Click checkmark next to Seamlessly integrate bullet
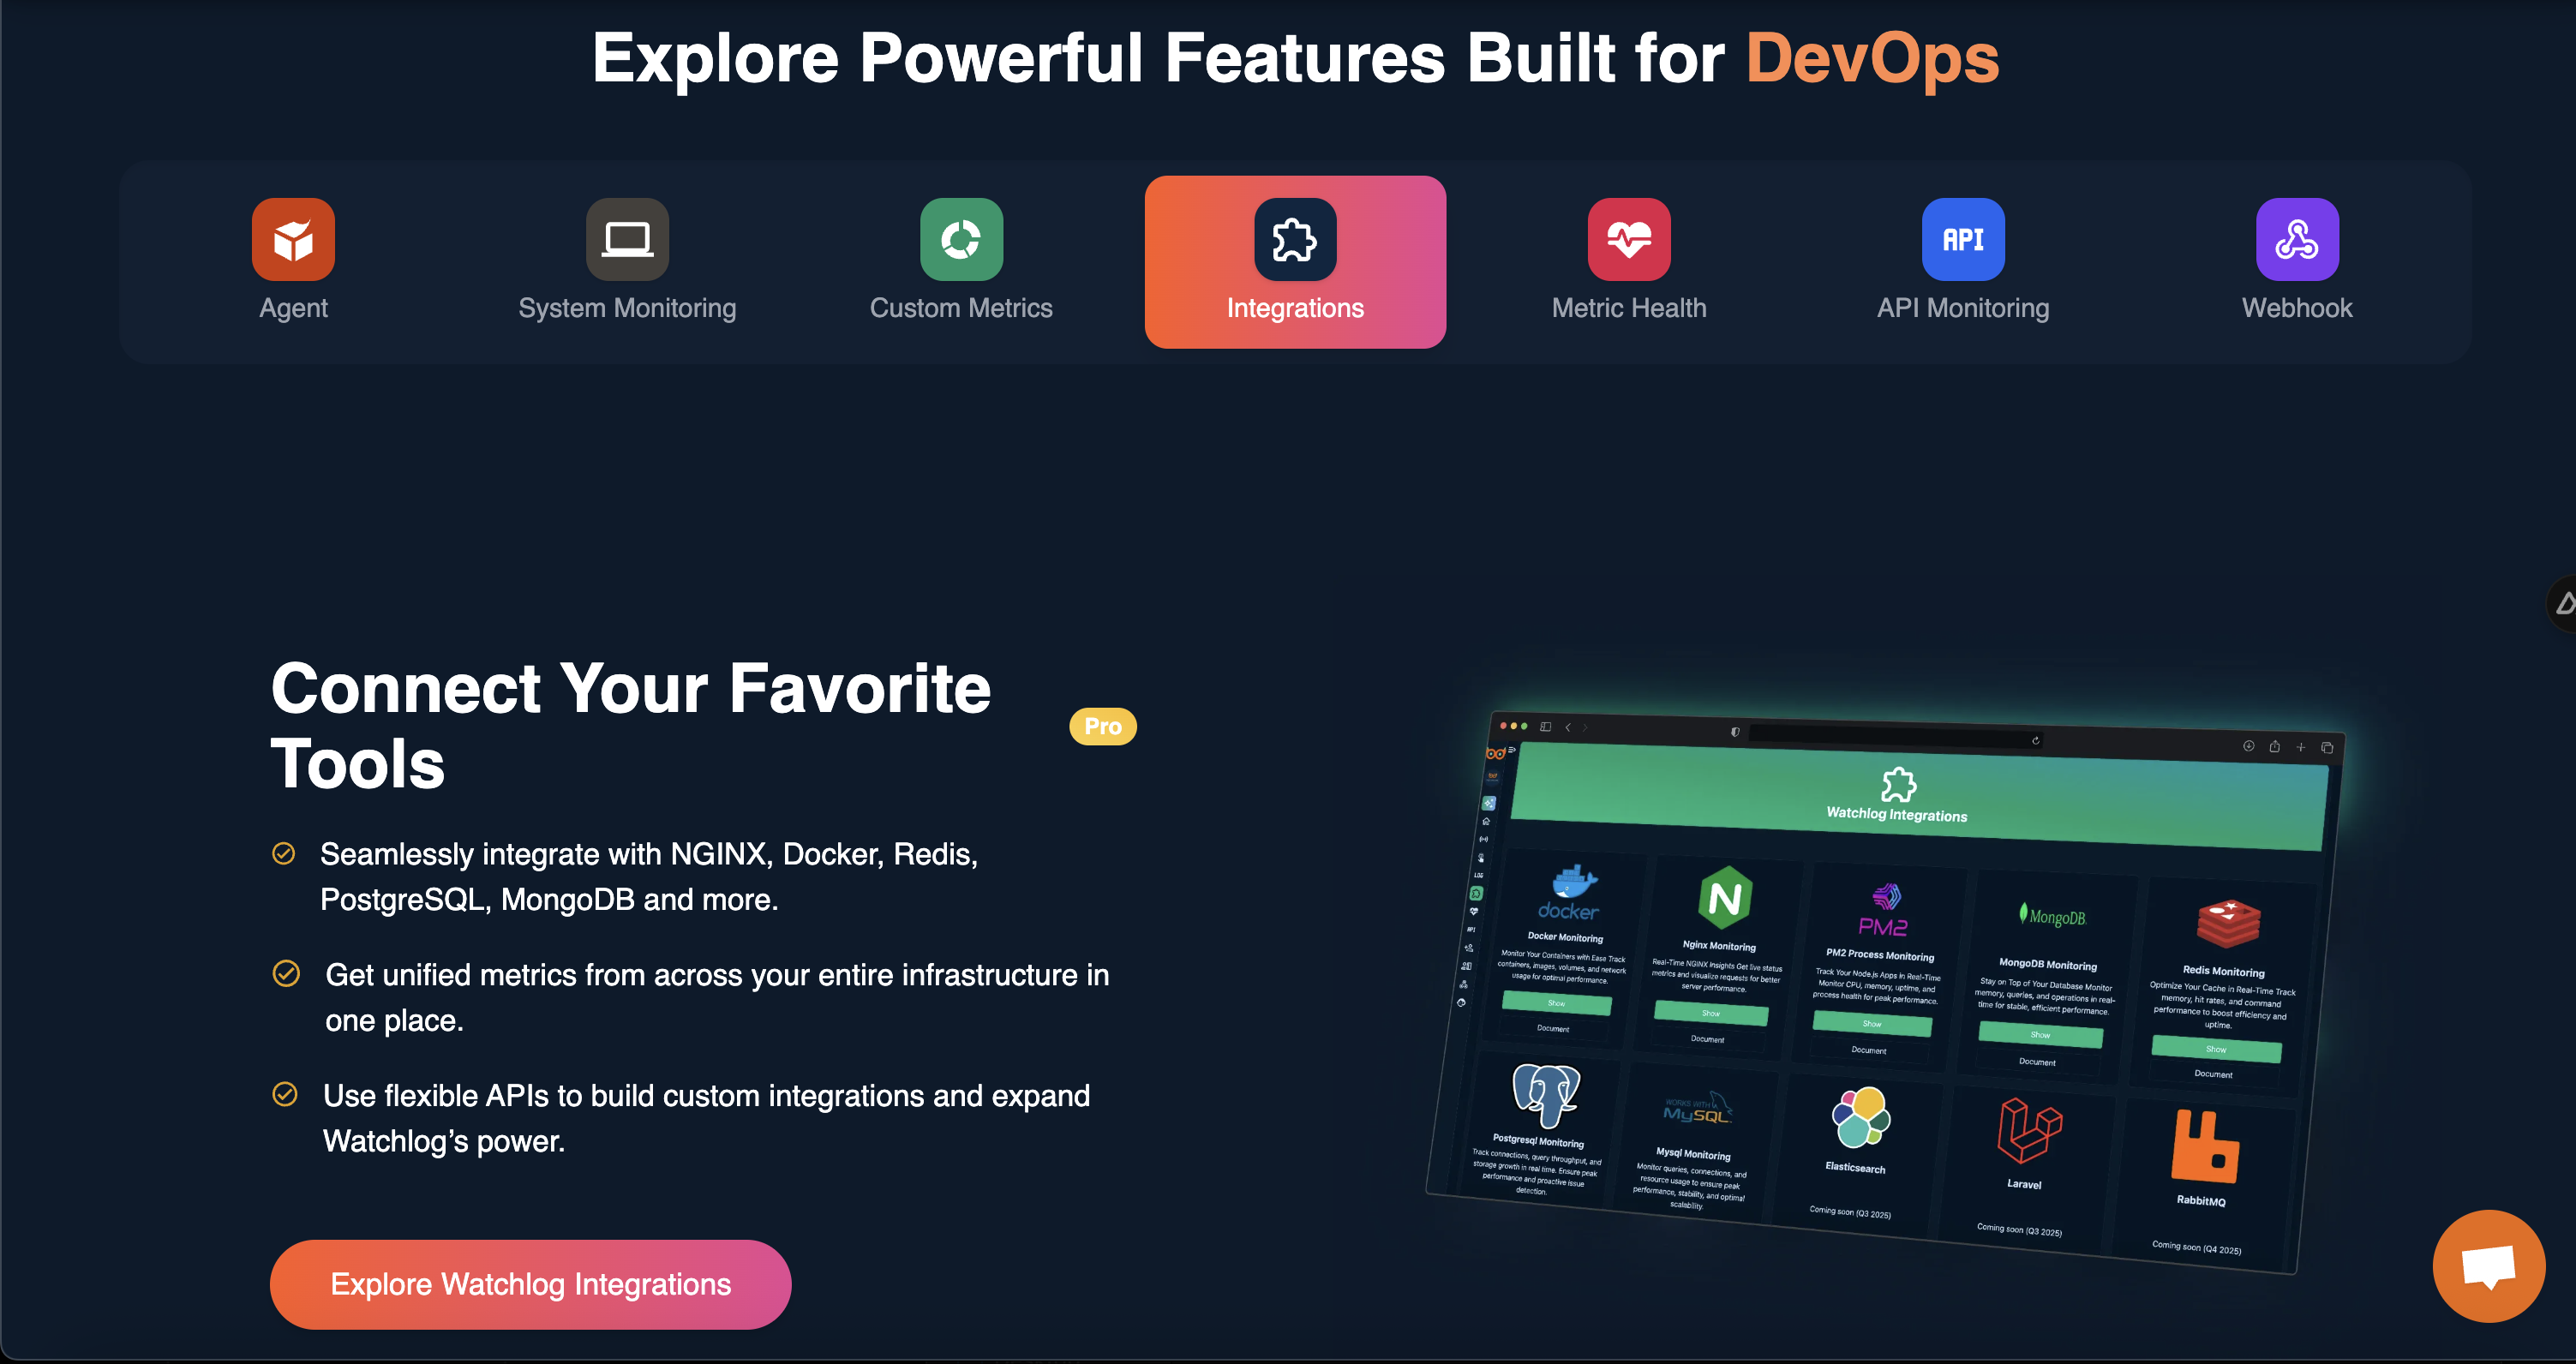Viewport: 2576px width, 1364px height. click(284, 853)
